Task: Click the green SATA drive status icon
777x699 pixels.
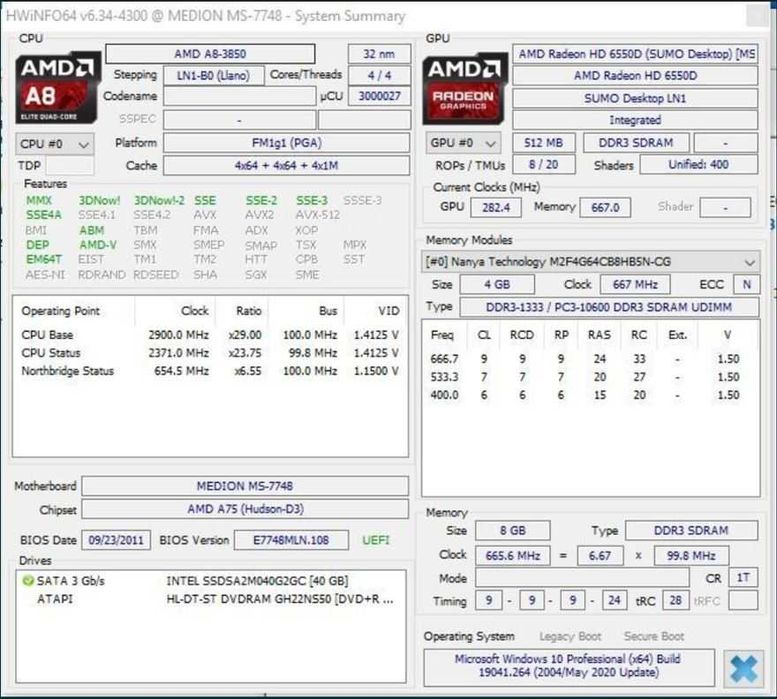Action: coord(28,581)
